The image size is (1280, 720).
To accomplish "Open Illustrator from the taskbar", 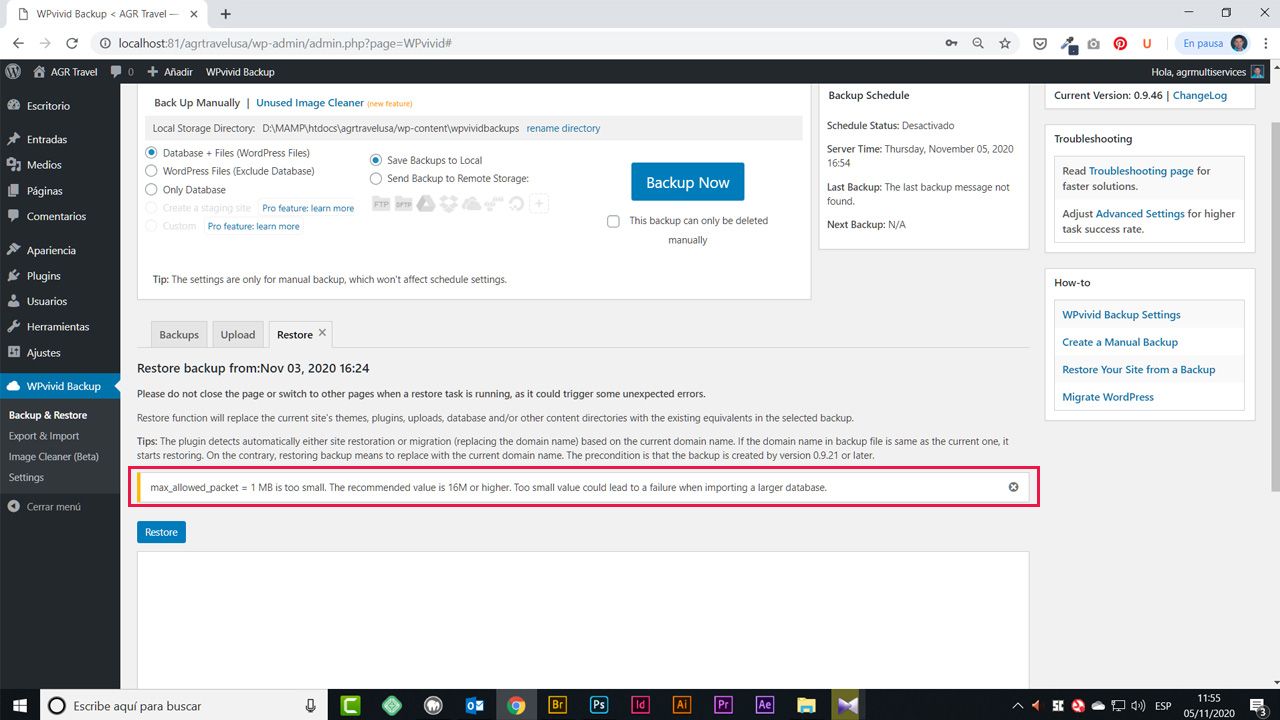I will pyautogui.click(x=682, y=705).
